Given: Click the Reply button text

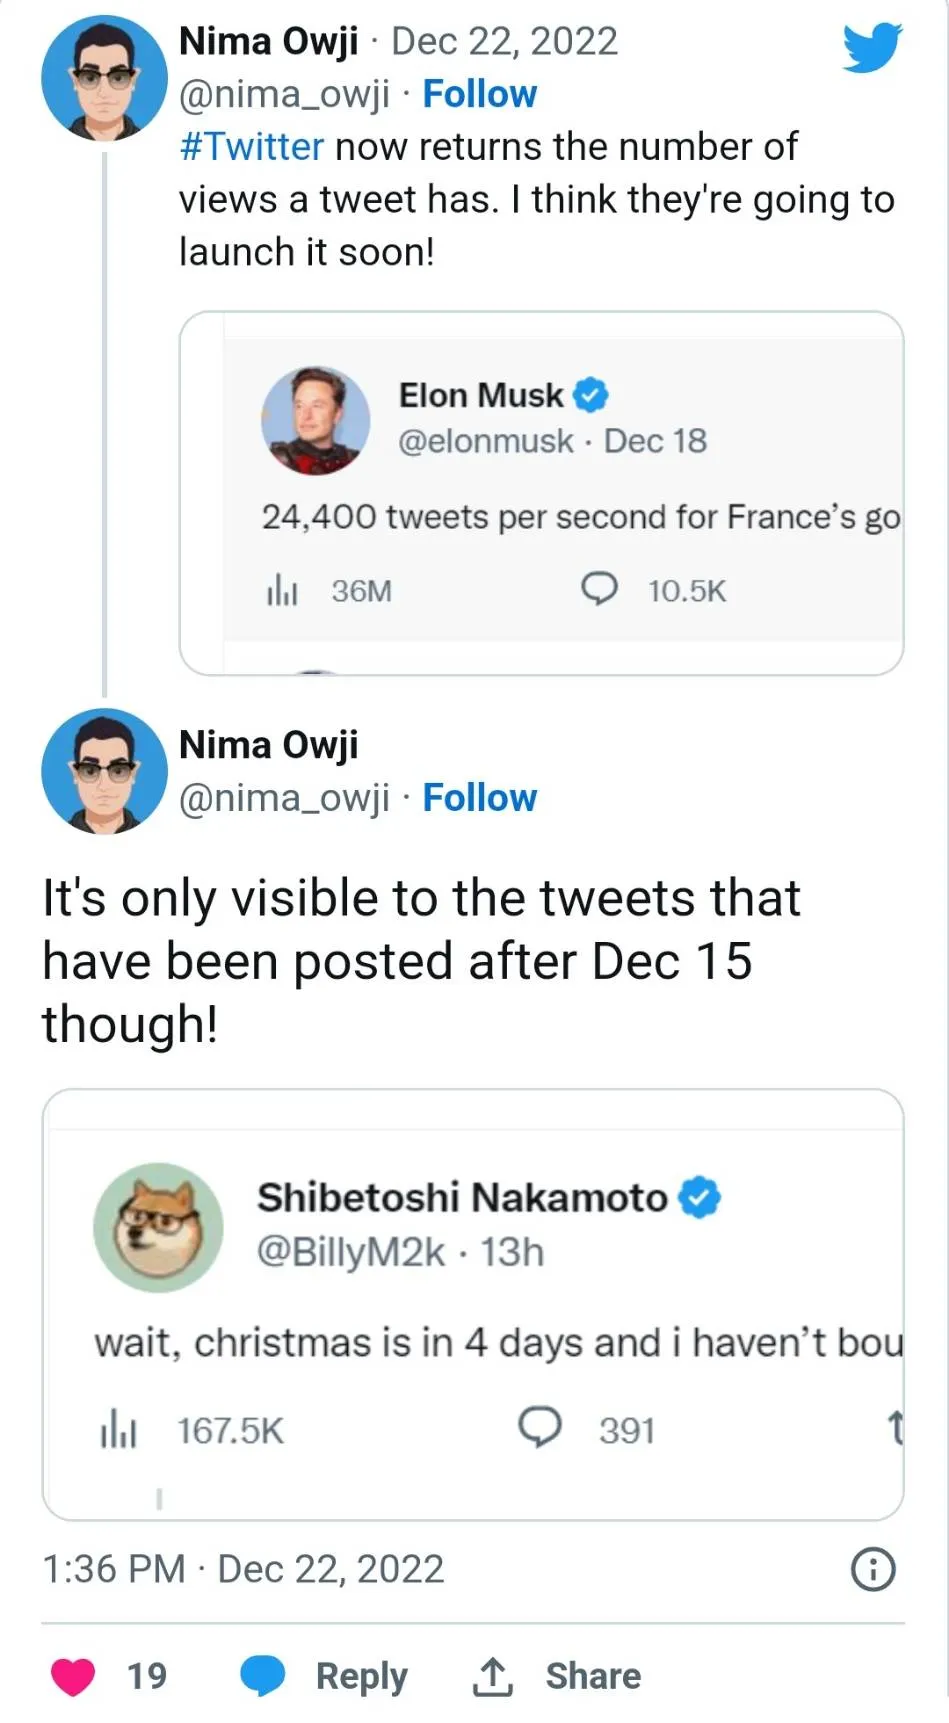Looking at the screenshot, I should (x=361, y=1676).
